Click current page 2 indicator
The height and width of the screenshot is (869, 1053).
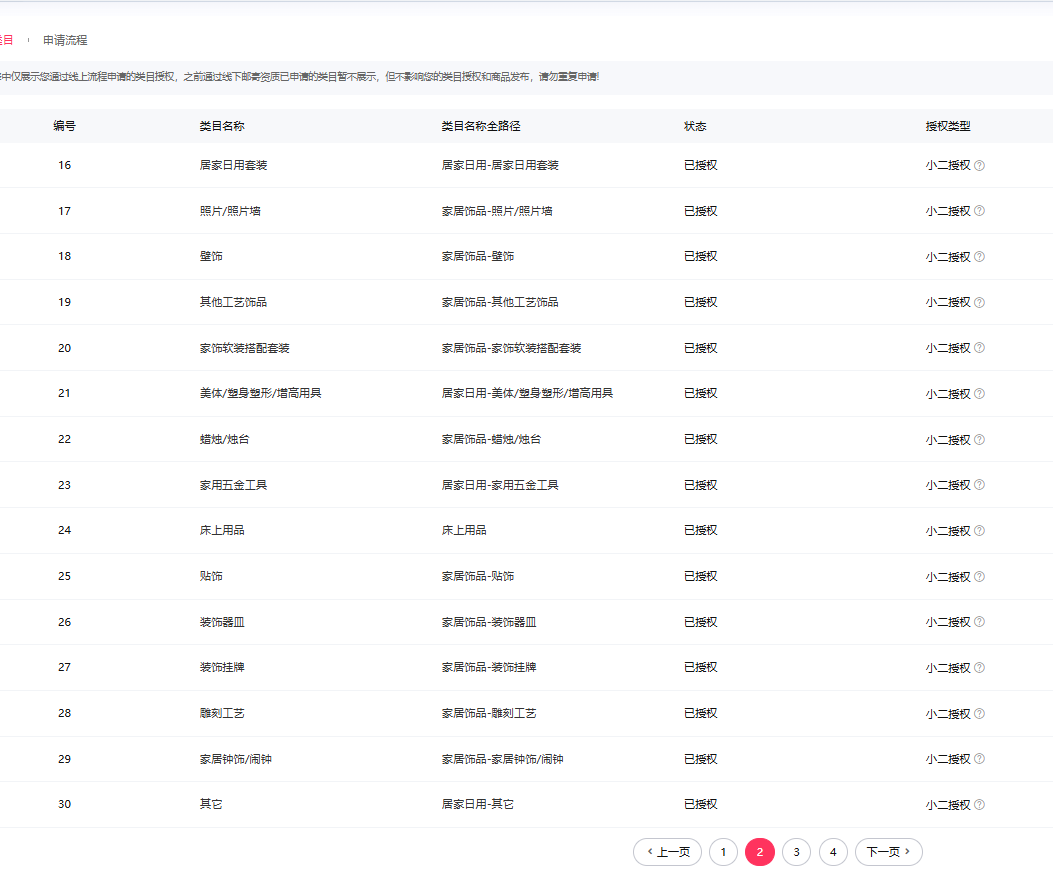click(760, 852)
